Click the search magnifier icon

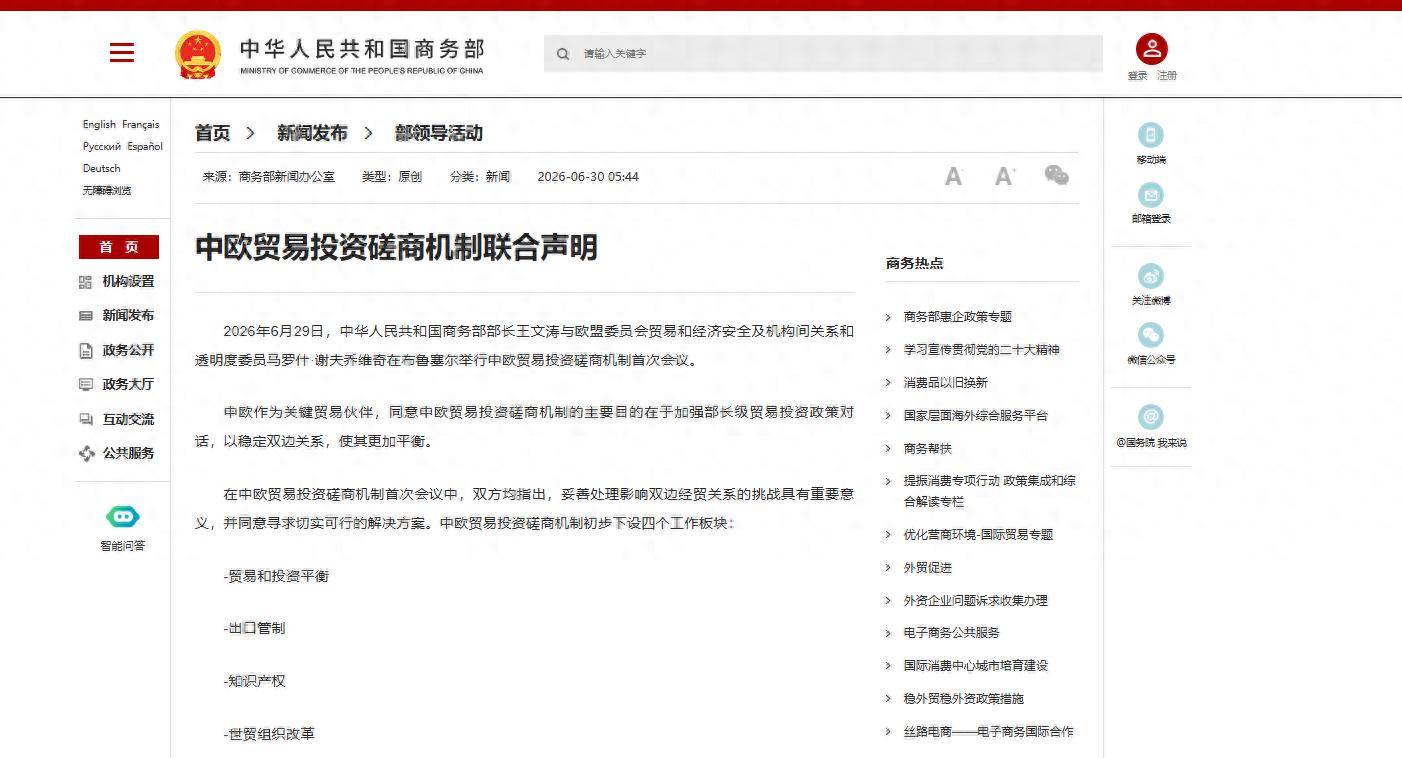(563, 54)
